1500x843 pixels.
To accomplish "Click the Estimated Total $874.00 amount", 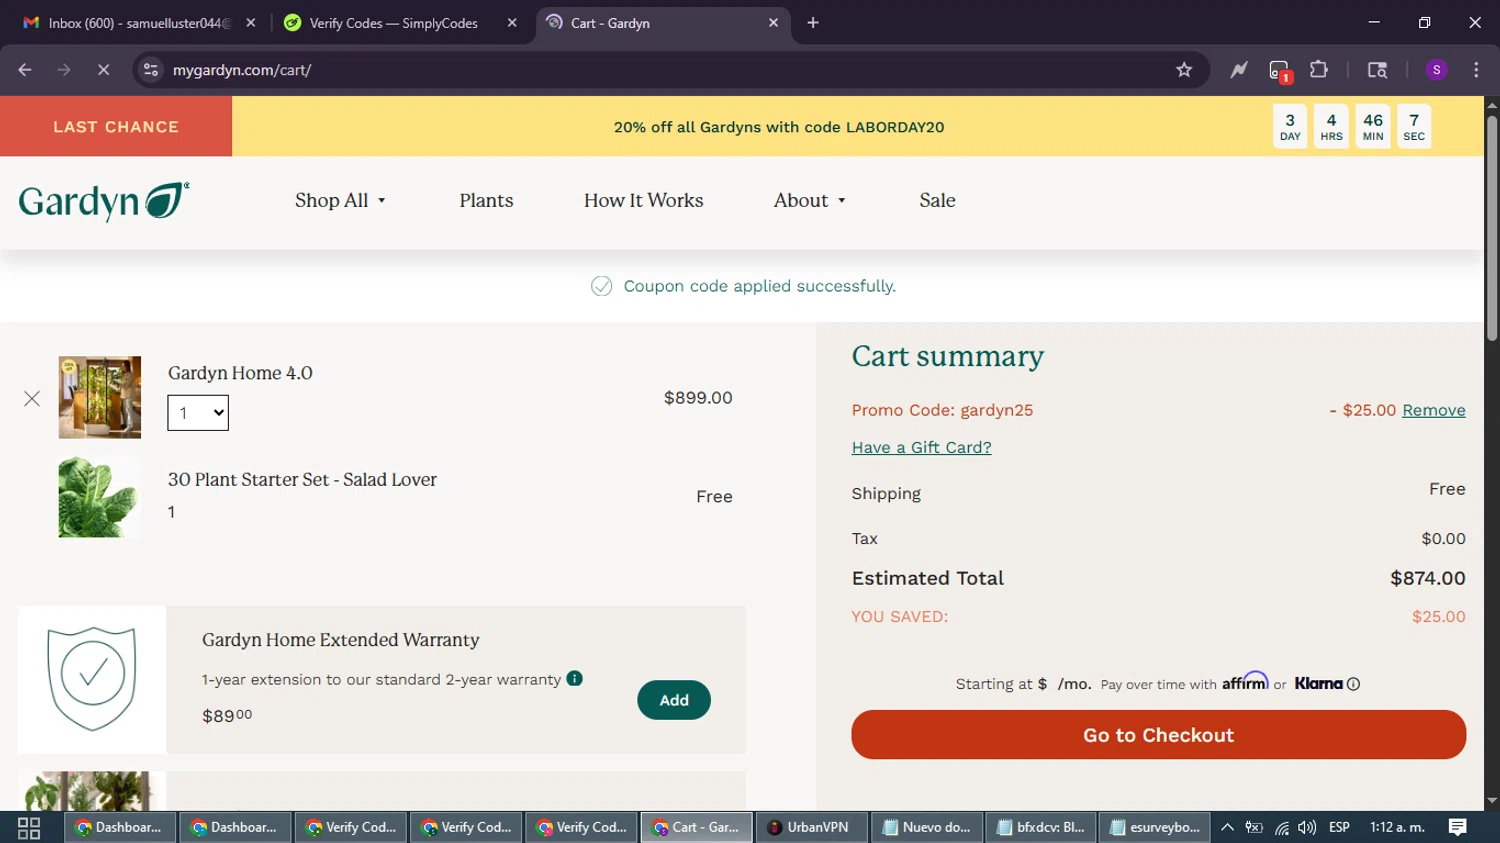I will [1427, 578].
